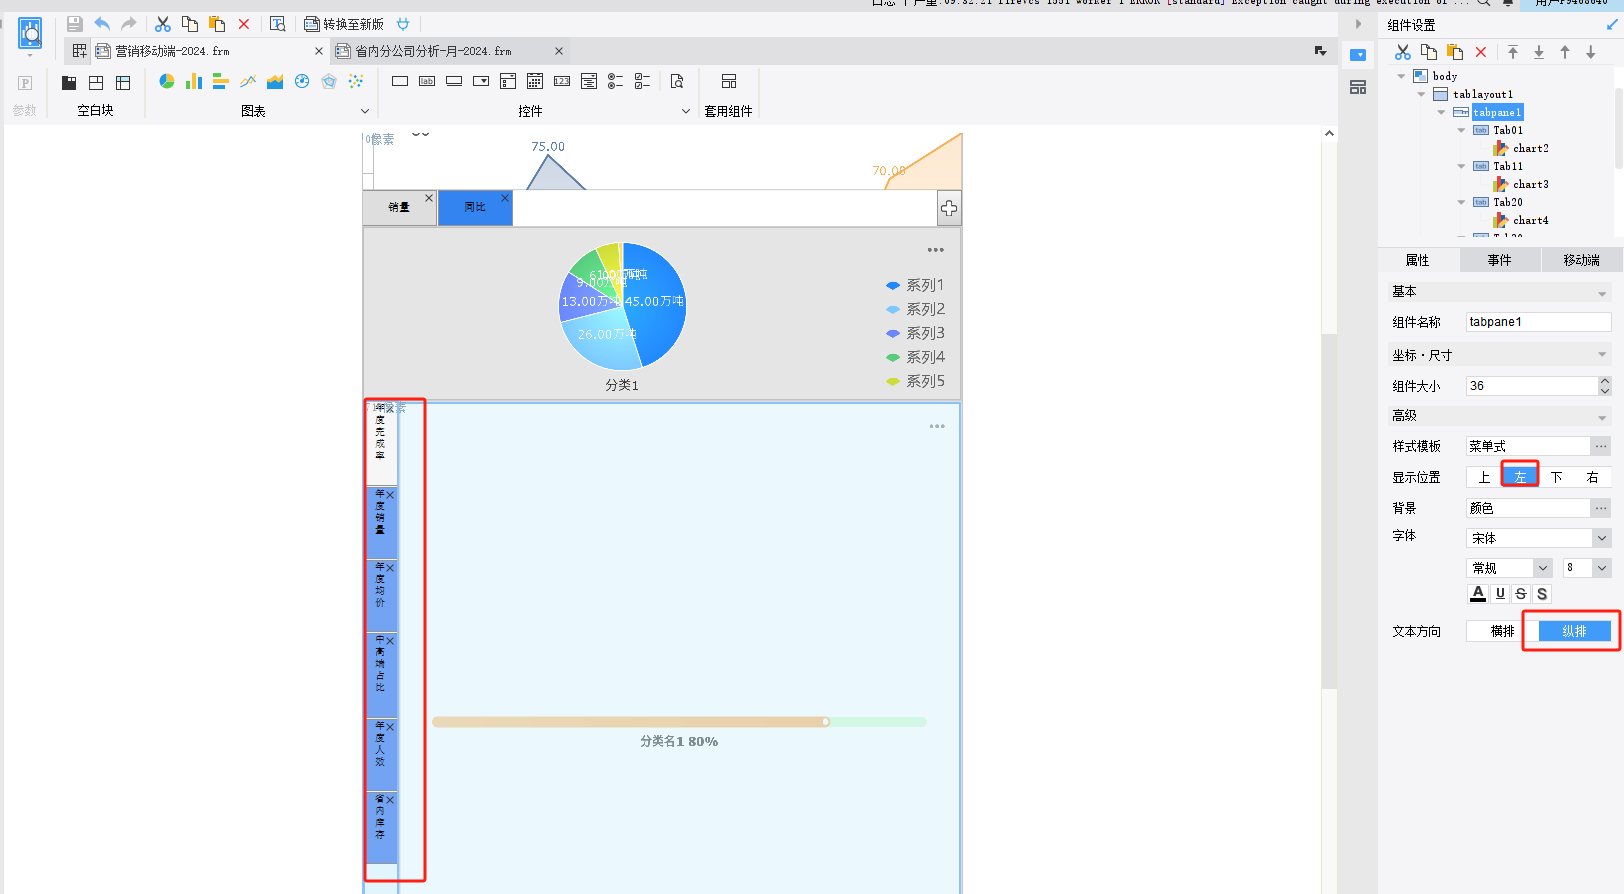The image size is (1624, 894).
Task: Expand the 图表 chart gallery dropdown
Action: [x=365, y=111]
